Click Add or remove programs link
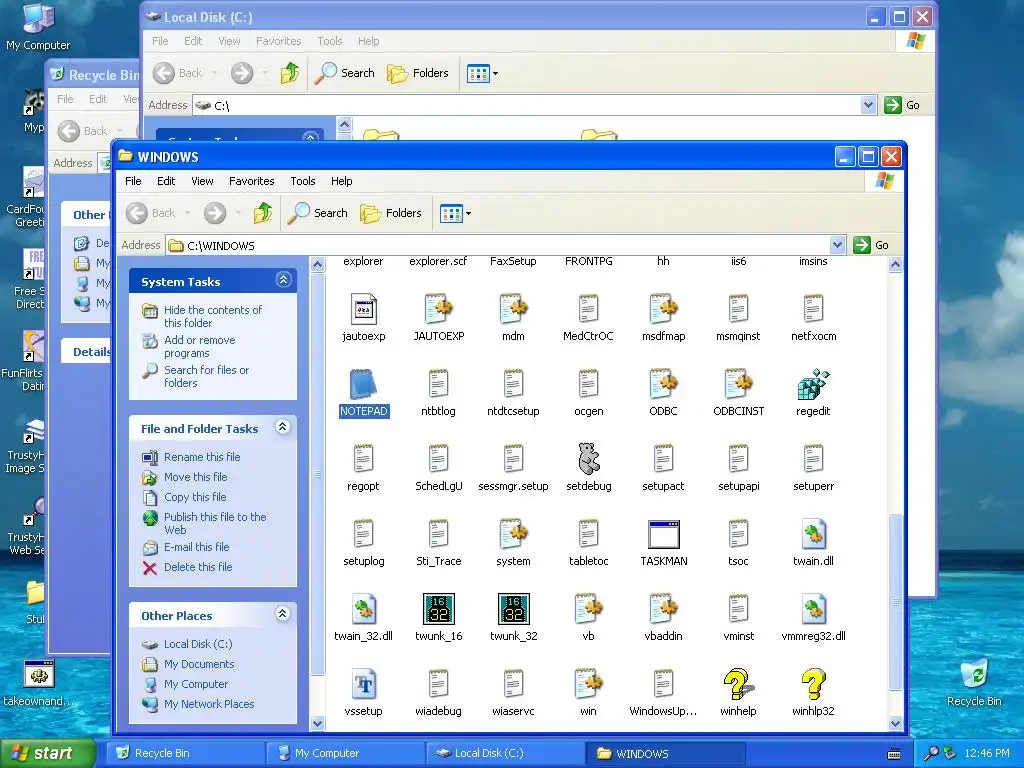Screen dimensions: 1024x768 coord(199,346)
